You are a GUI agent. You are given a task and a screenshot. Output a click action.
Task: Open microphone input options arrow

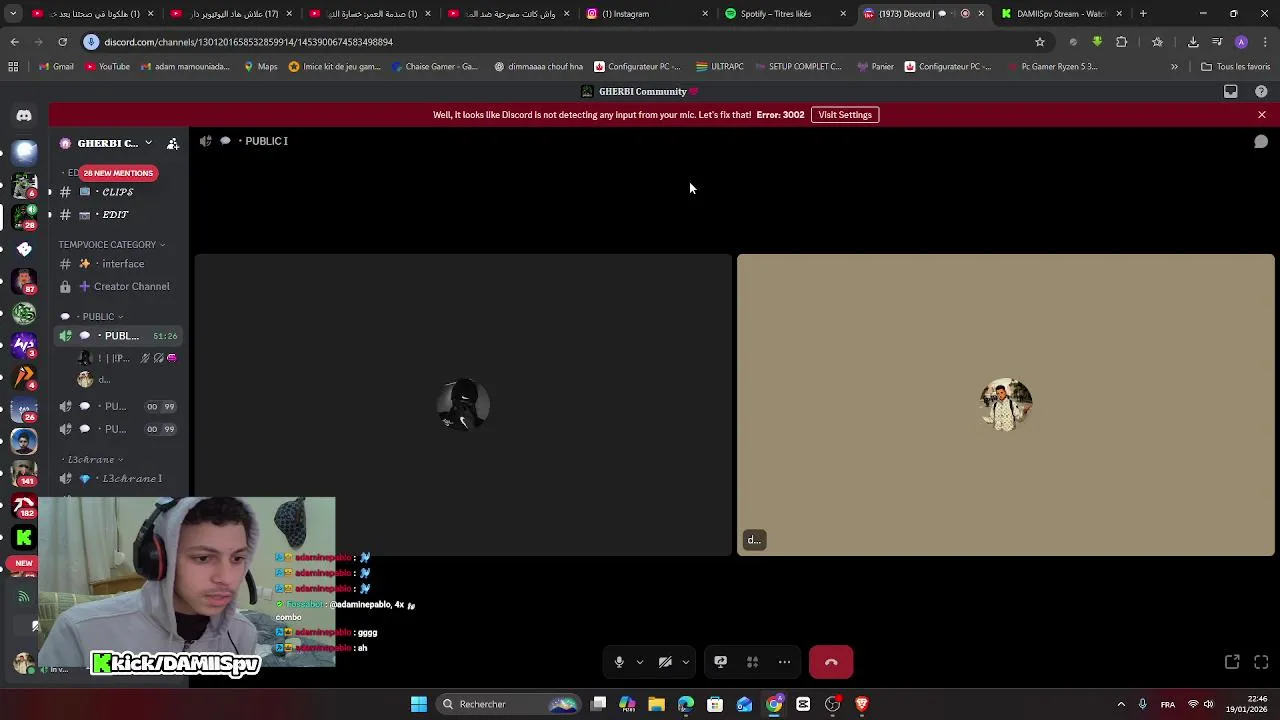[x=640, y=662]
